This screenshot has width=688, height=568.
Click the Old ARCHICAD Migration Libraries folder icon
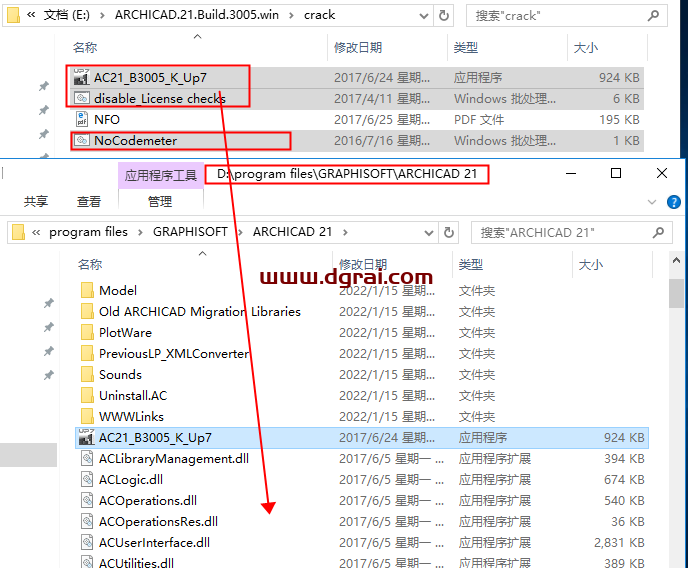[x=87, y=311]
